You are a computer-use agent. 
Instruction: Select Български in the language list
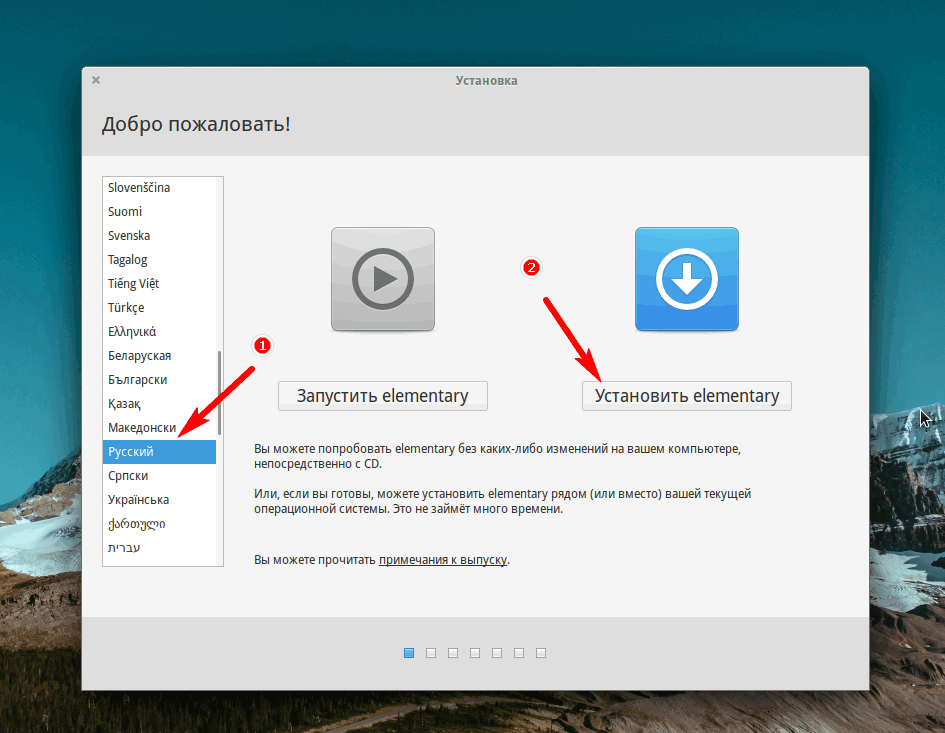[159, 380]
